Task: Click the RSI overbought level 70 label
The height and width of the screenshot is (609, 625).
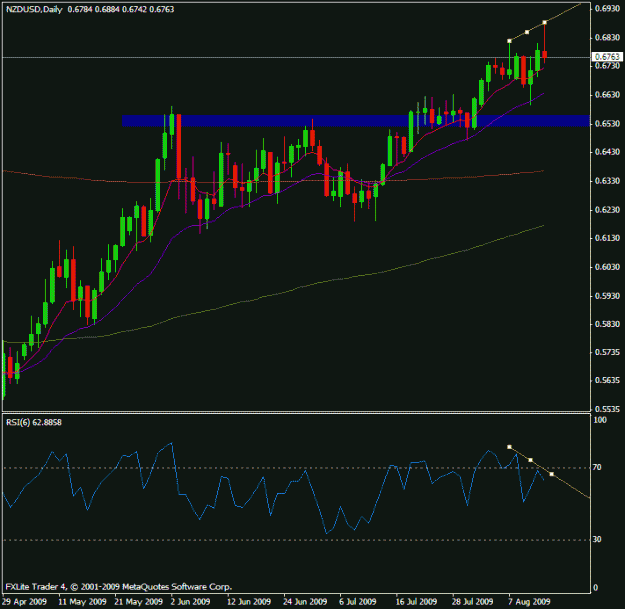Action: coord(597,468)
